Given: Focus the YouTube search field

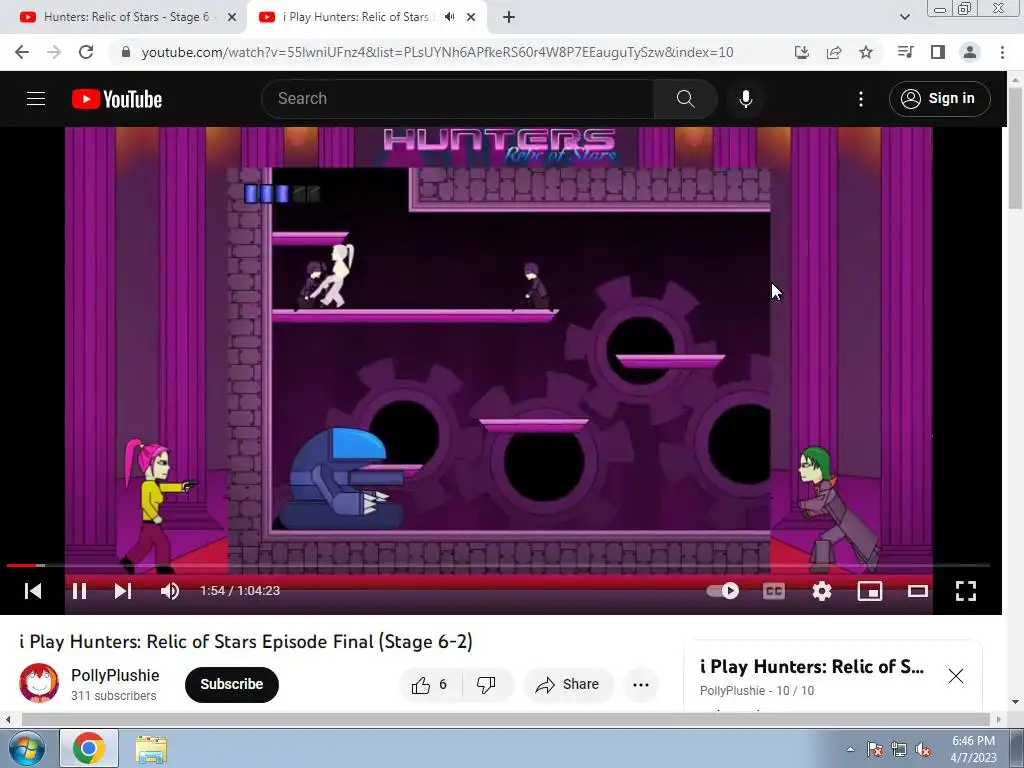Looking at the screenshot, I should point(457,99).
